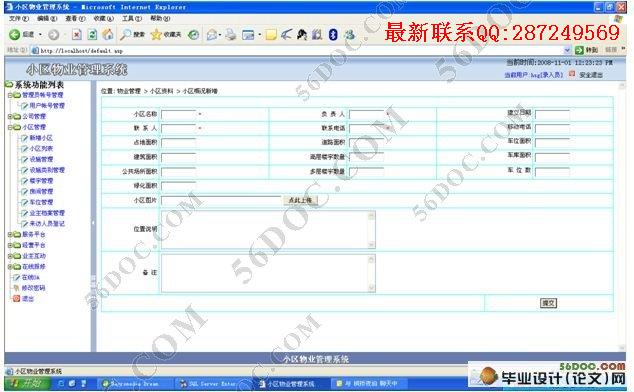The image size is (634, 392).
Task: Switch to the SQL Server Enterprise taskbar item
Action: point(212,383)
